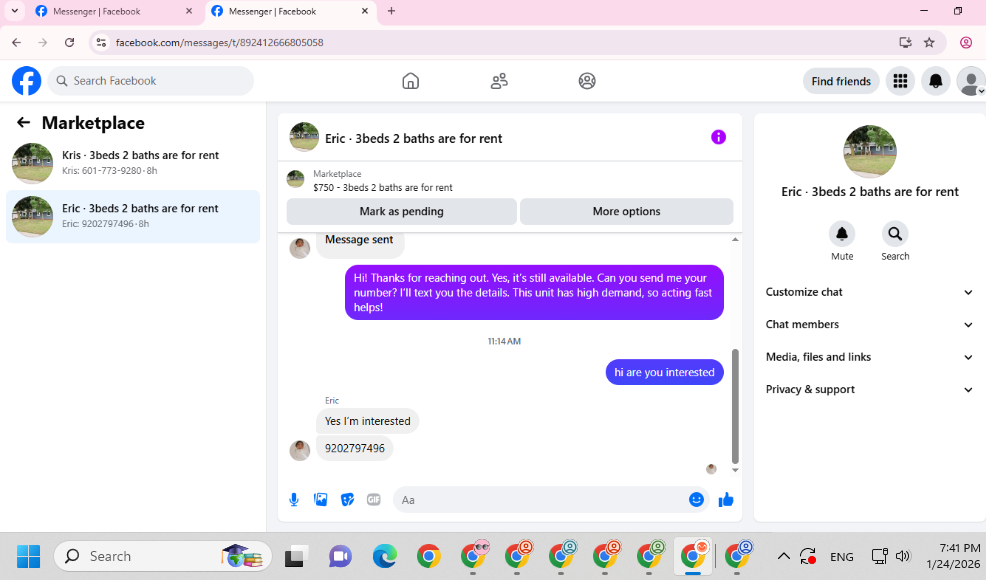Bookmark this page with the star icon

(929, 43)
